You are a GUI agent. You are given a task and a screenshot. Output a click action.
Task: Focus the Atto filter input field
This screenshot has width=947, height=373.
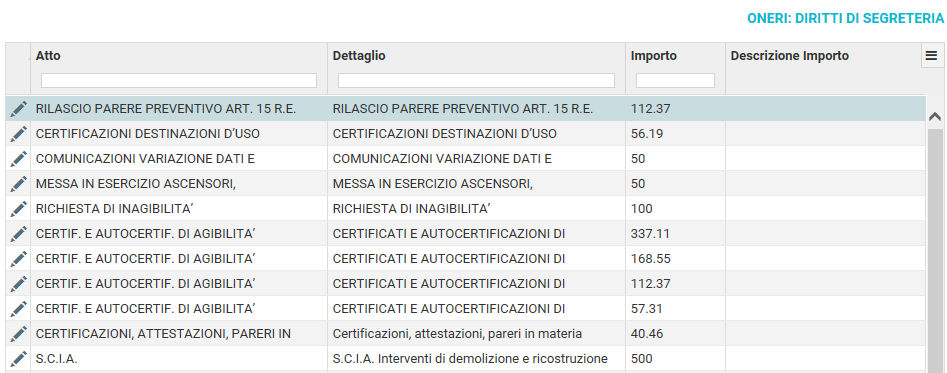(x=179, y=80)
